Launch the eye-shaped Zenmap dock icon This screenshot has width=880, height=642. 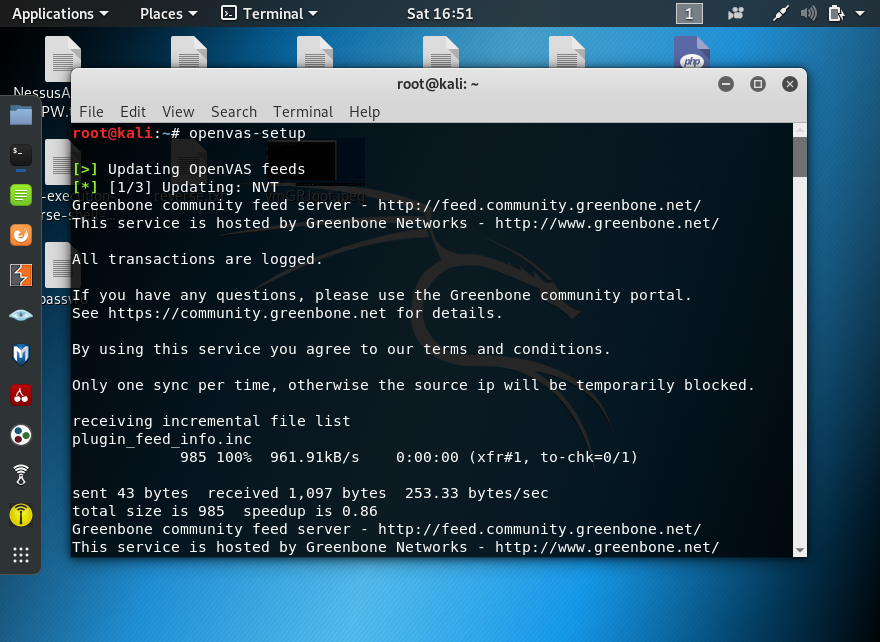point(21,315)
